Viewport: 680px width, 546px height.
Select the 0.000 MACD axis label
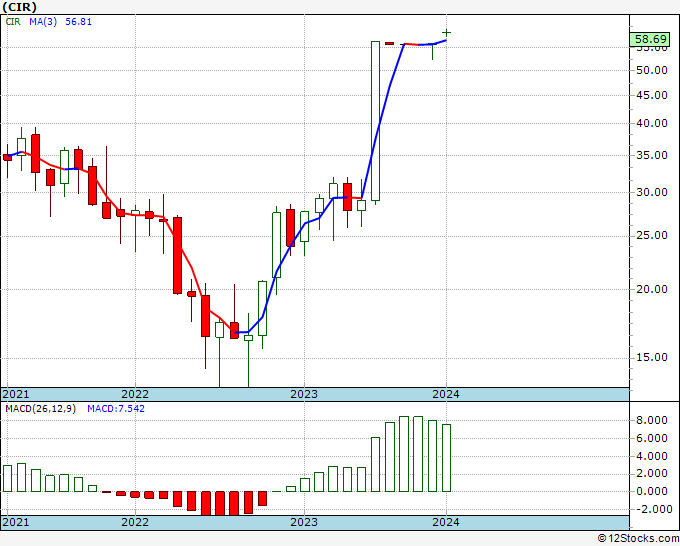coord(651,491)
